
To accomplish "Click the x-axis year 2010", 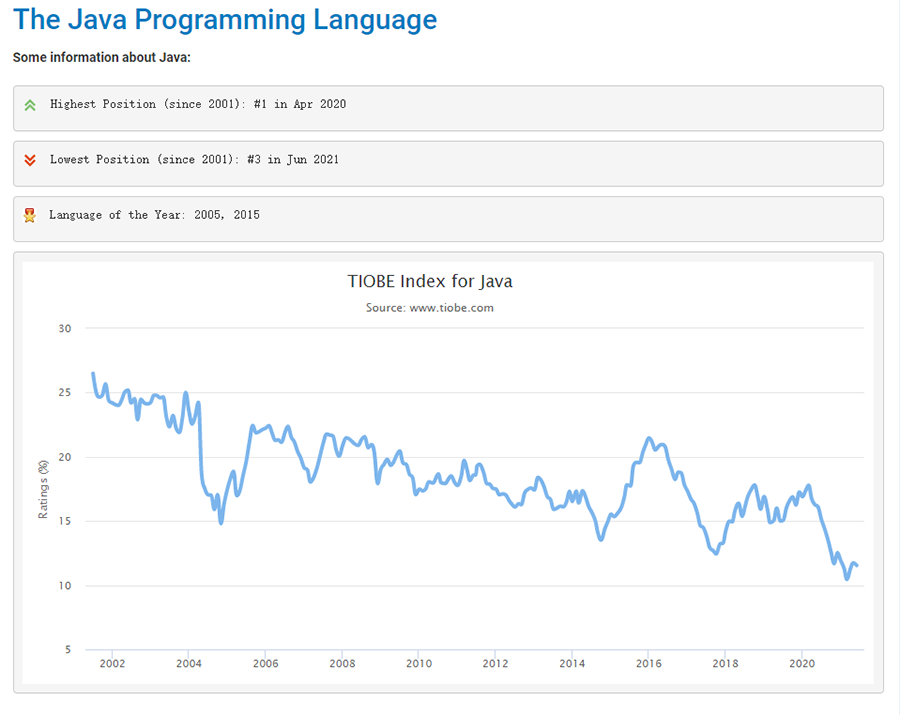I will click(x=418, y=664).
